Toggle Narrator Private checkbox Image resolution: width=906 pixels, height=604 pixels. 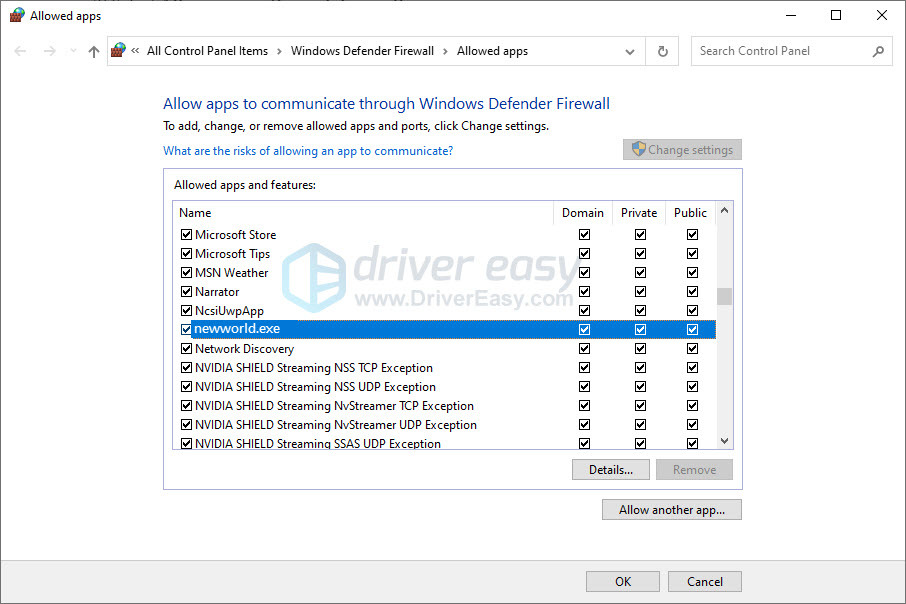pyautogui.click(x=640, y=291)
